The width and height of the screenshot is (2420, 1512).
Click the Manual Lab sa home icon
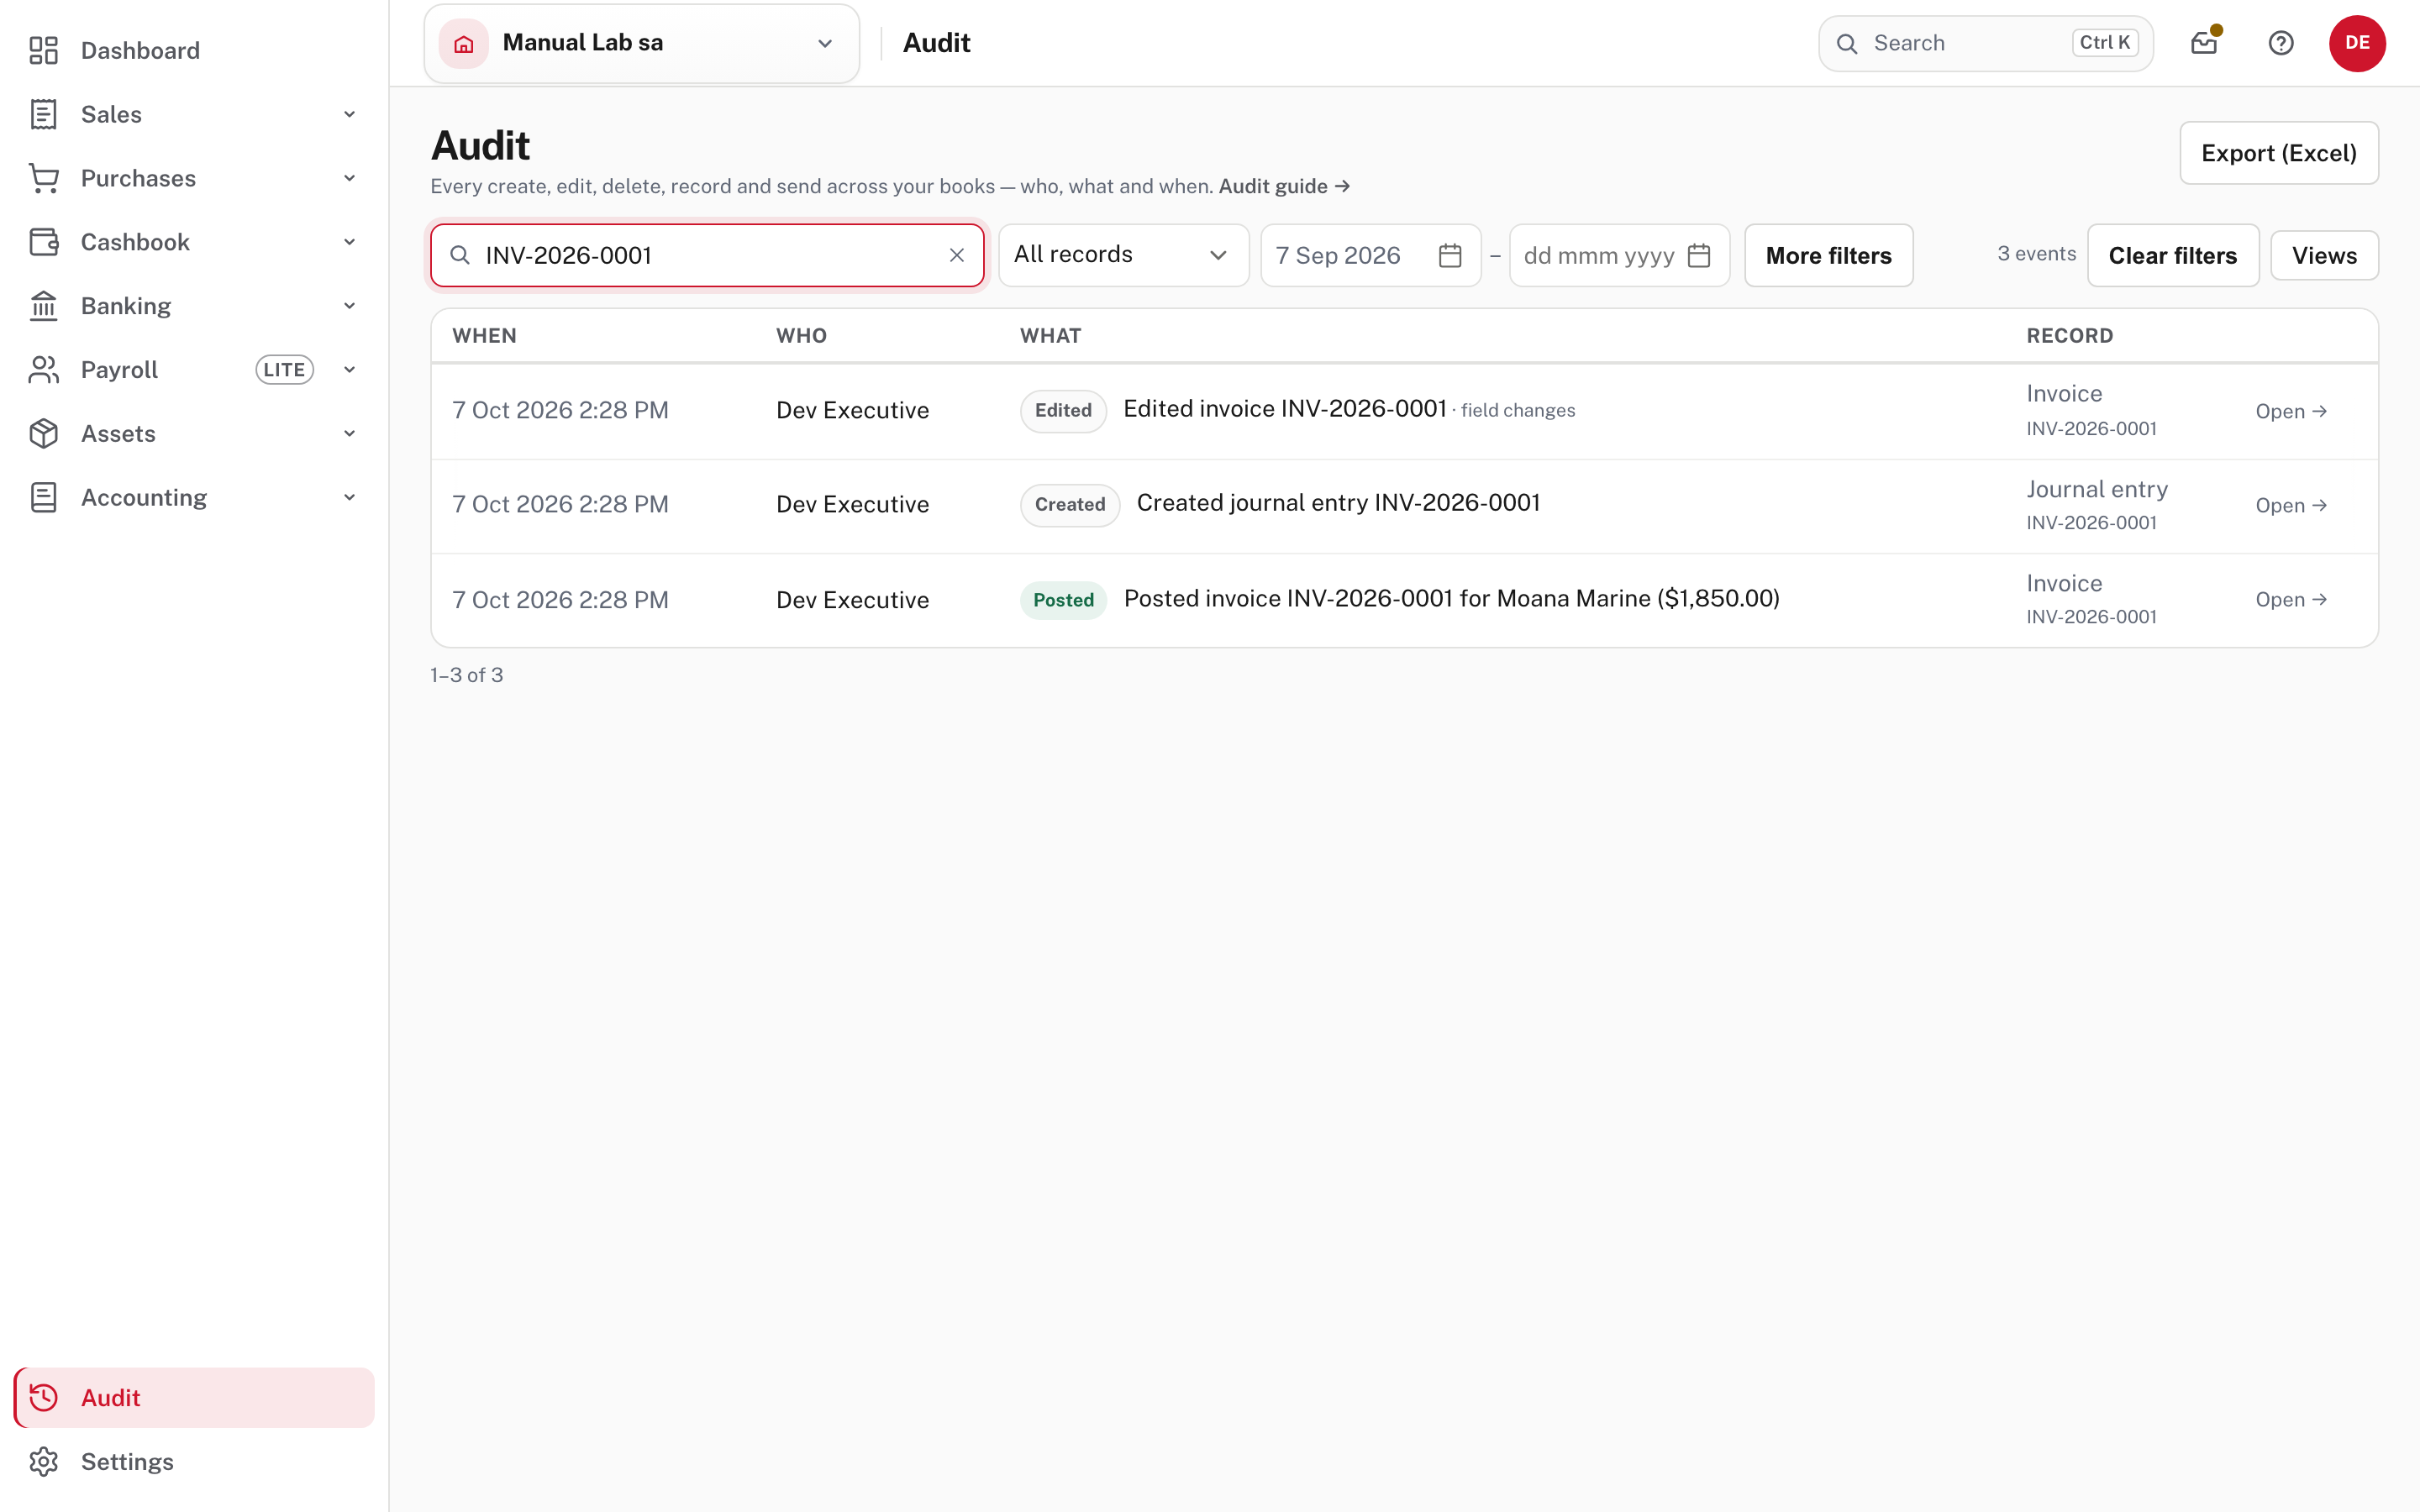tap(464, 43)
